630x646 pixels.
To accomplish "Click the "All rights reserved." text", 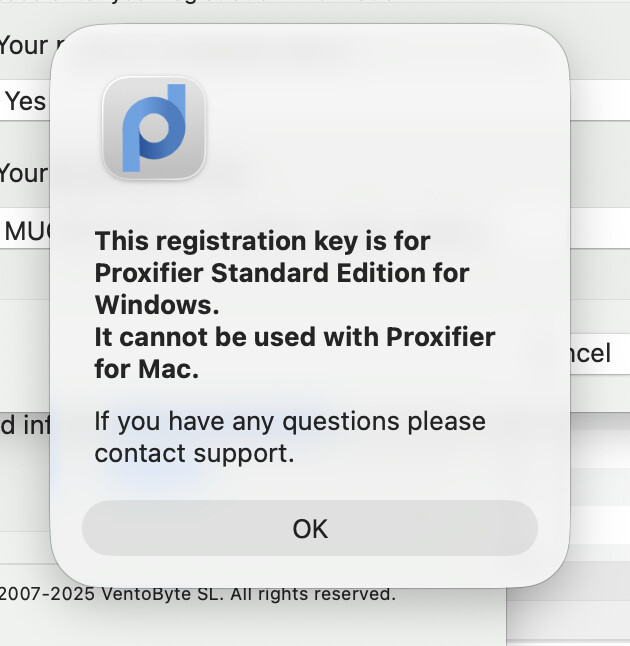I will (x=313, y=594).
